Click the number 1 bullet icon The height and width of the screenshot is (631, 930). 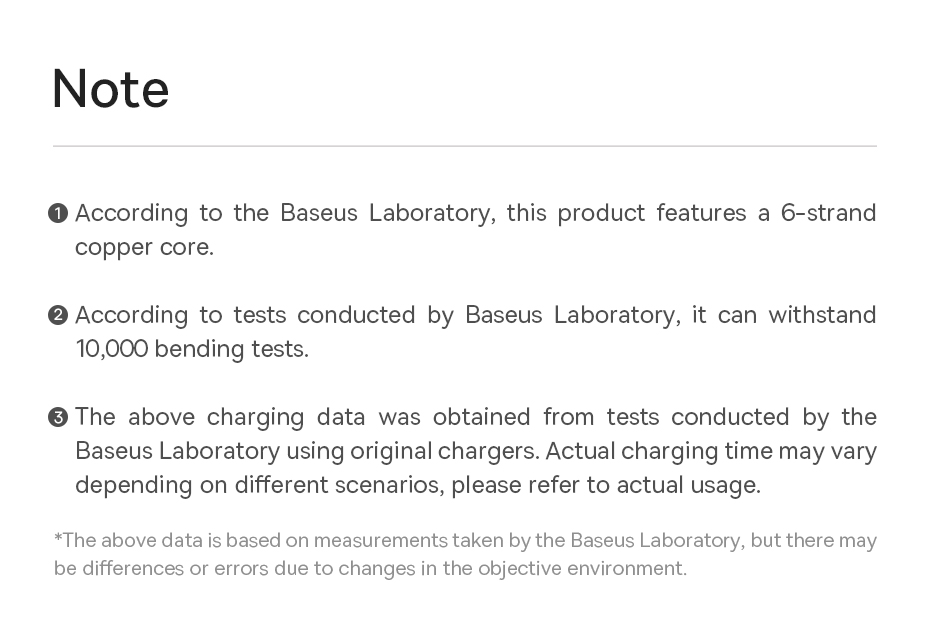pos(58,213)
